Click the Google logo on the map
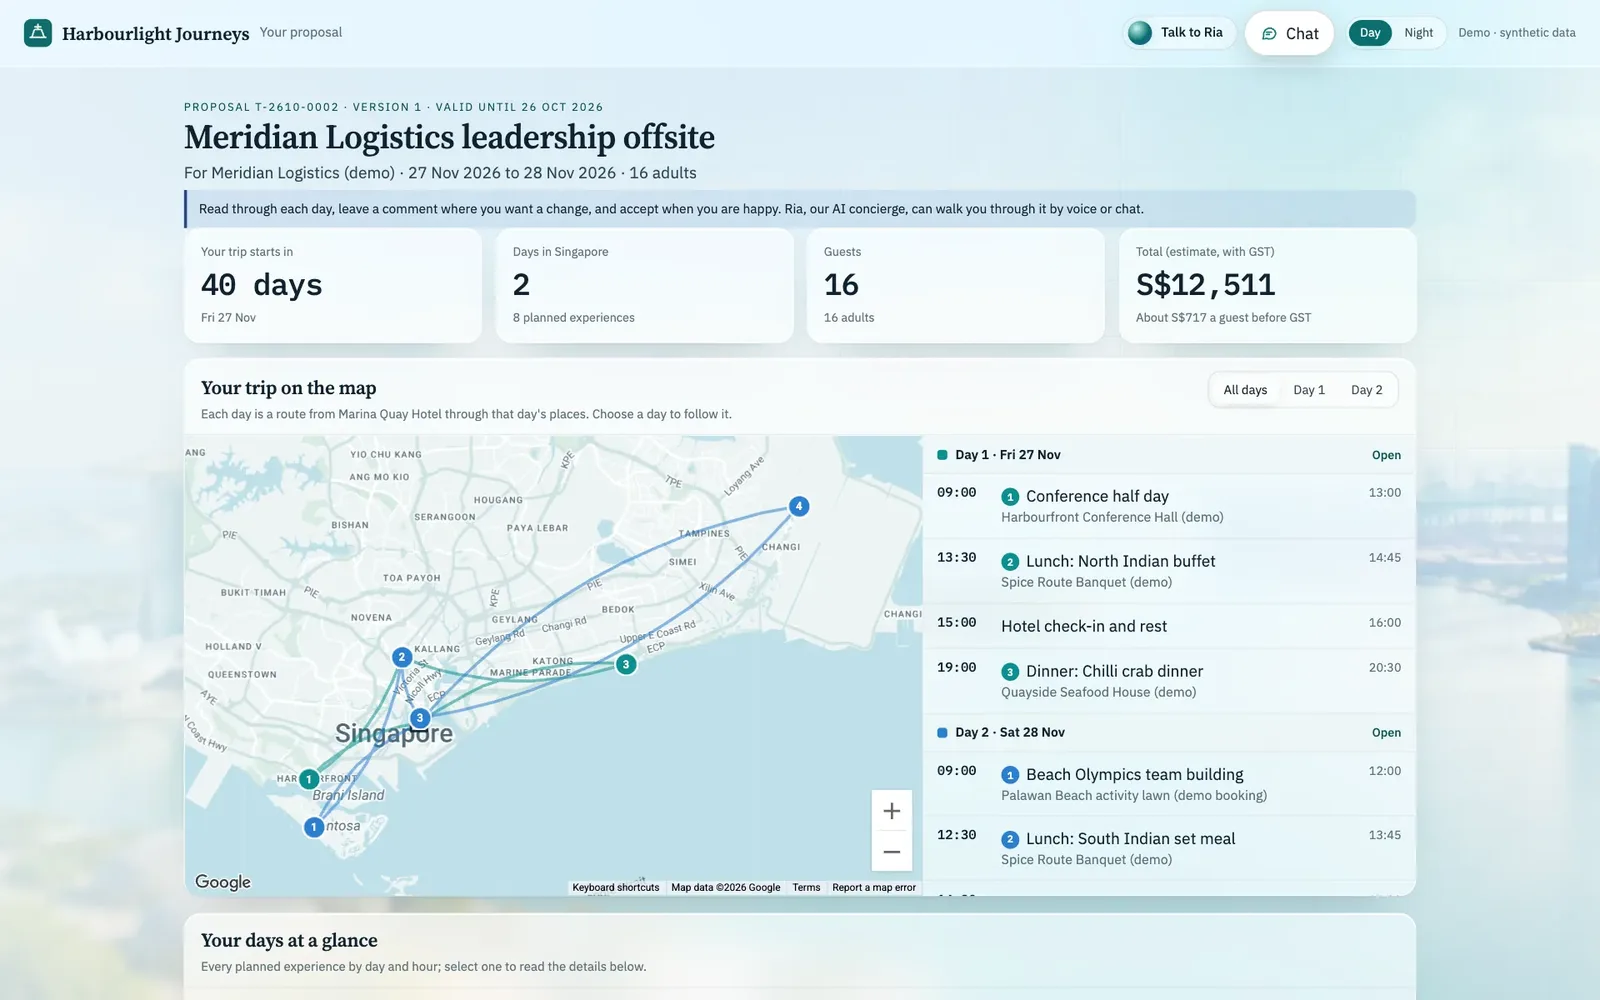 (223, 882)
